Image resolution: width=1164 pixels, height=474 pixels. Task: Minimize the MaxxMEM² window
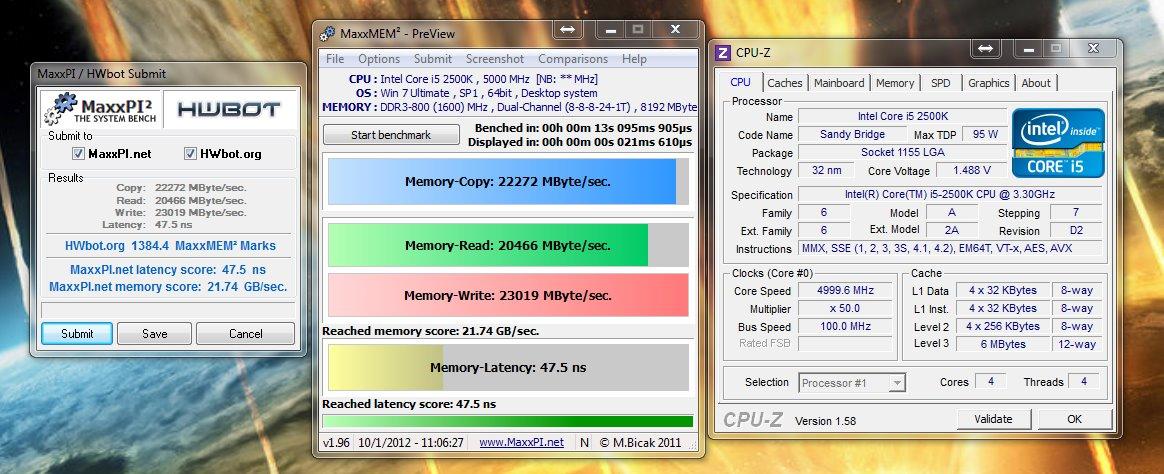coord(611,29)
